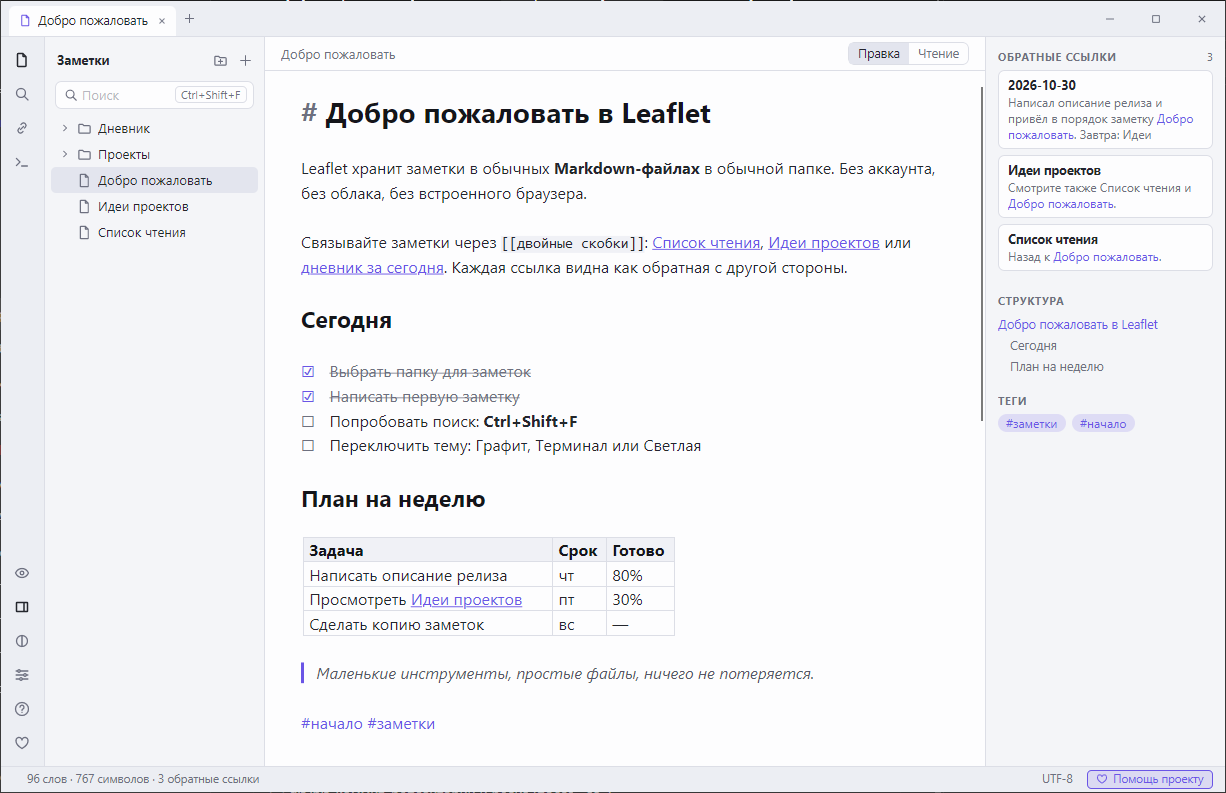Switch to Правка editing mode
The width and height of the screenshot is (1226, 793).
click(879, 54)
